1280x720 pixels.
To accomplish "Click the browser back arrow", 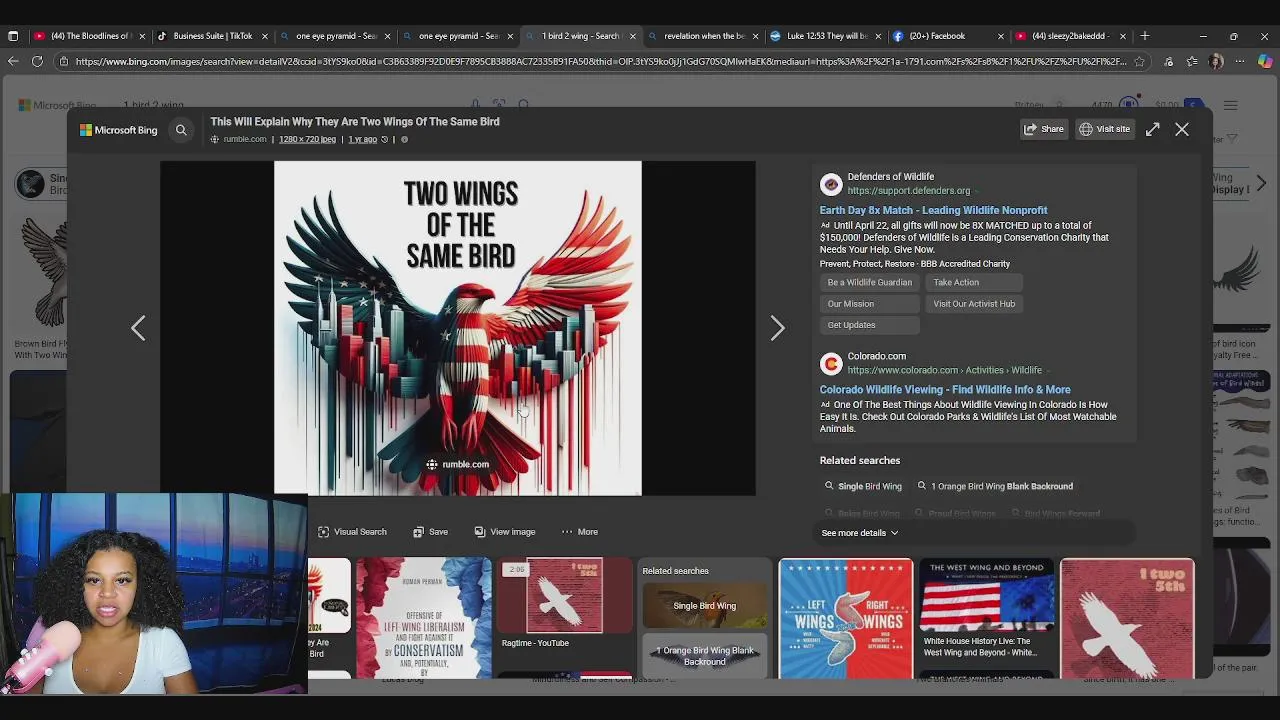I will point(13,61).
